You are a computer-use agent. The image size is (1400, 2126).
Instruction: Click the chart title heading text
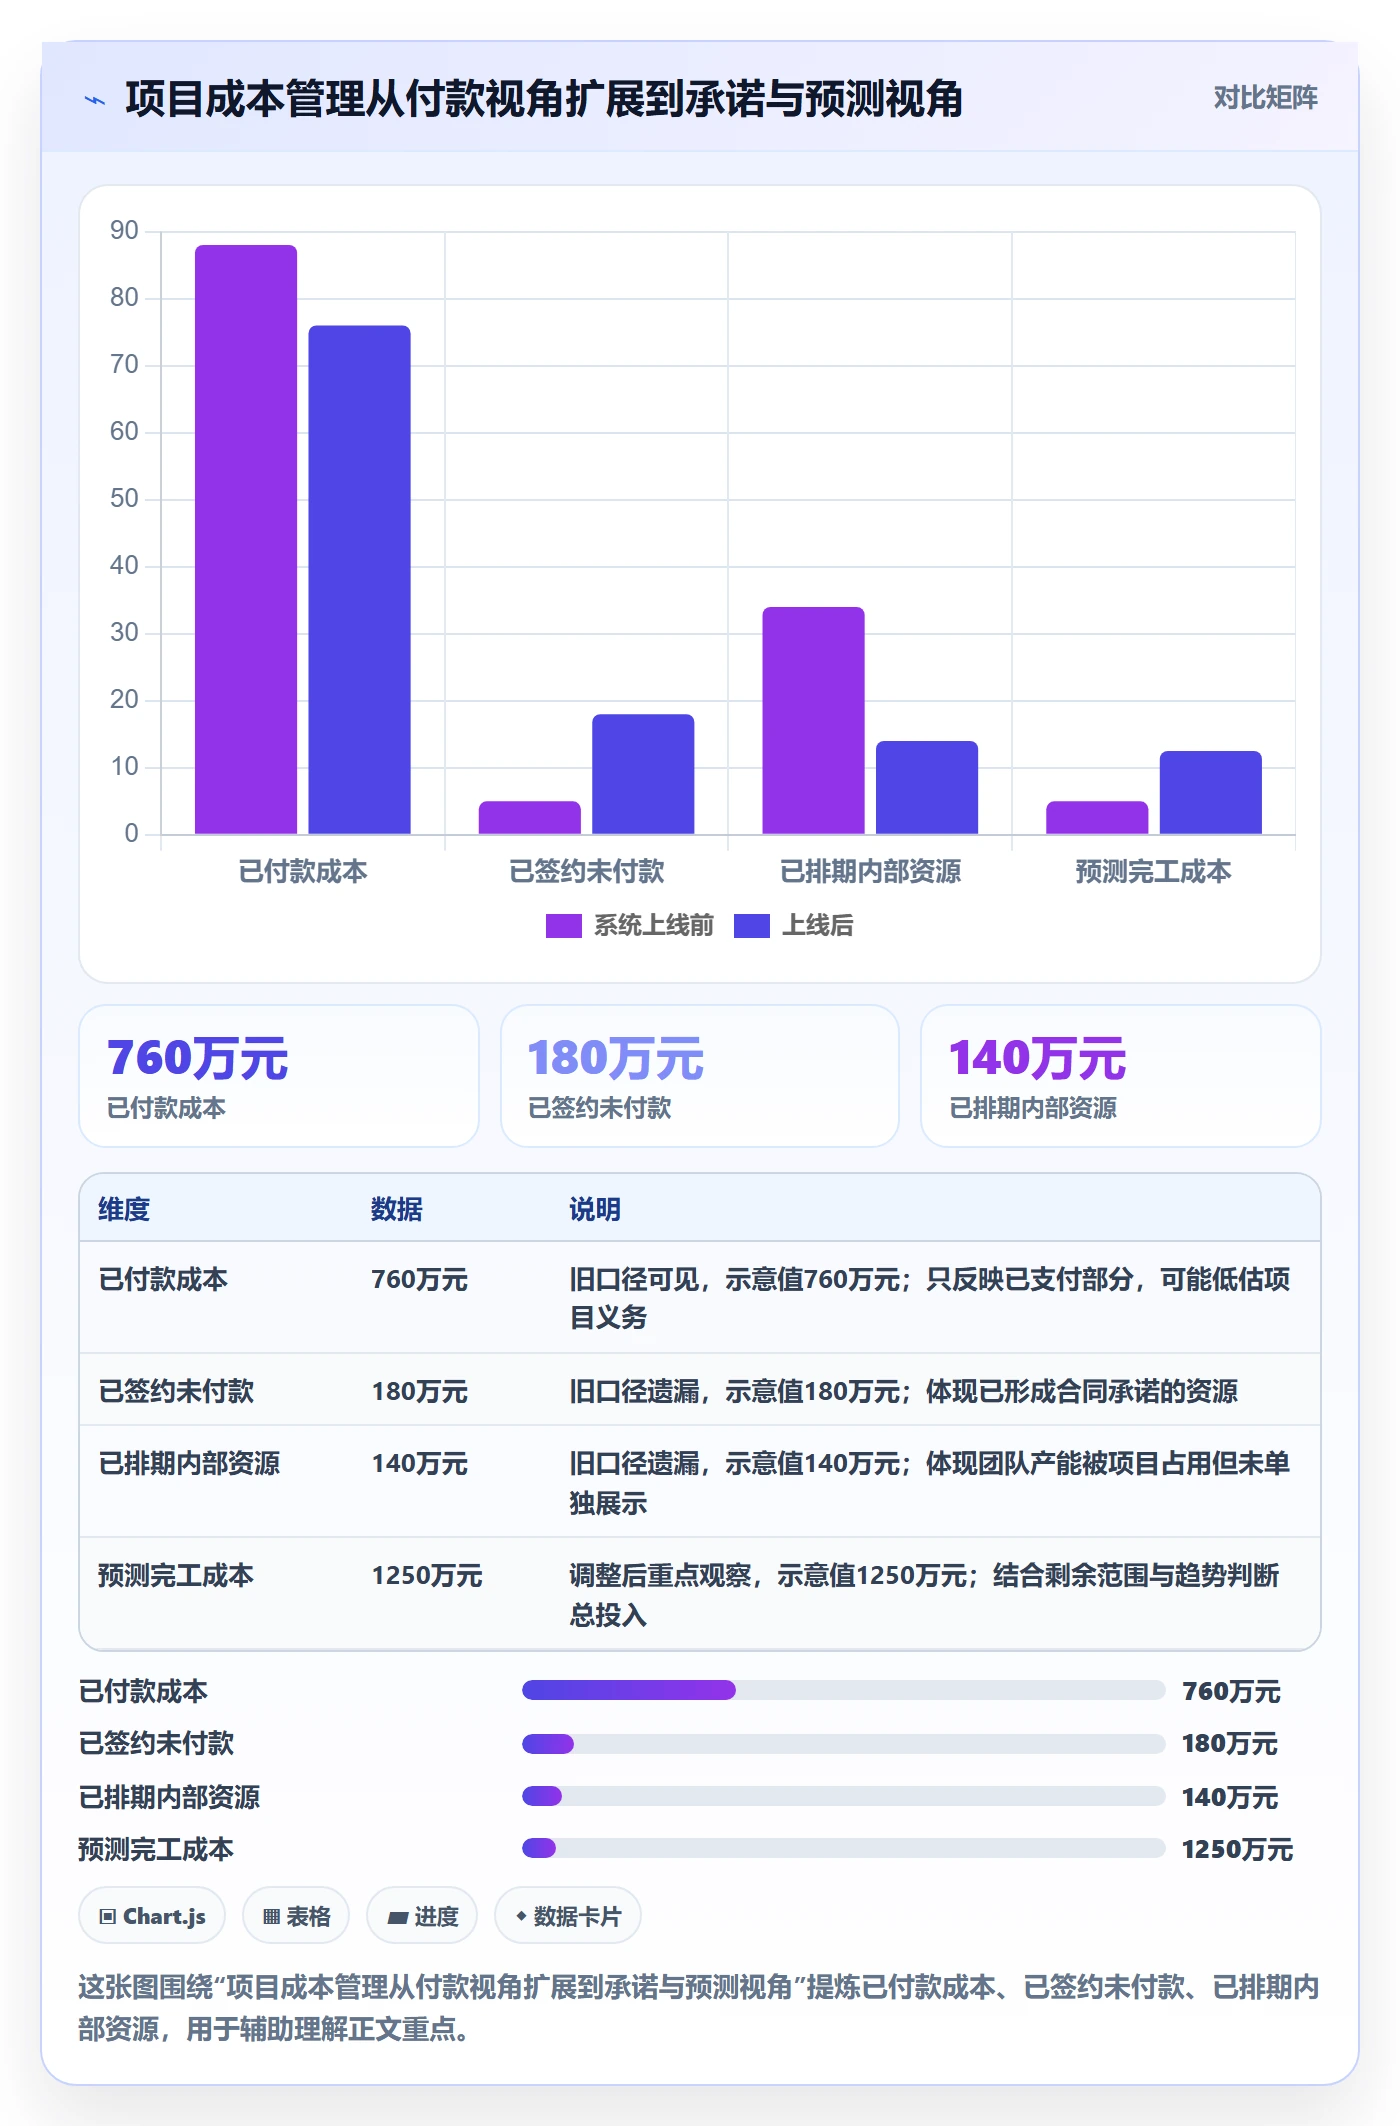pos(544,99)
